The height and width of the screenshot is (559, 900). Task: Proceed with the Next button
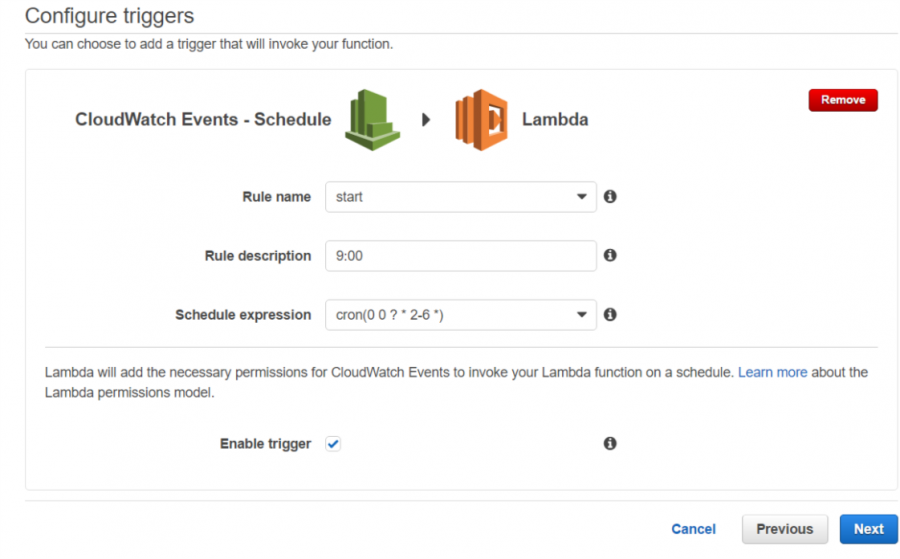868,529
